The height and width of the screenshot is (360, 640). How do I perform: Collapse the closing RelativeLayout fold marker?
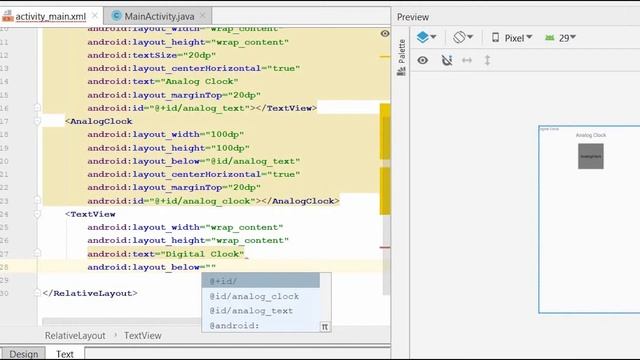coord(37,293)
